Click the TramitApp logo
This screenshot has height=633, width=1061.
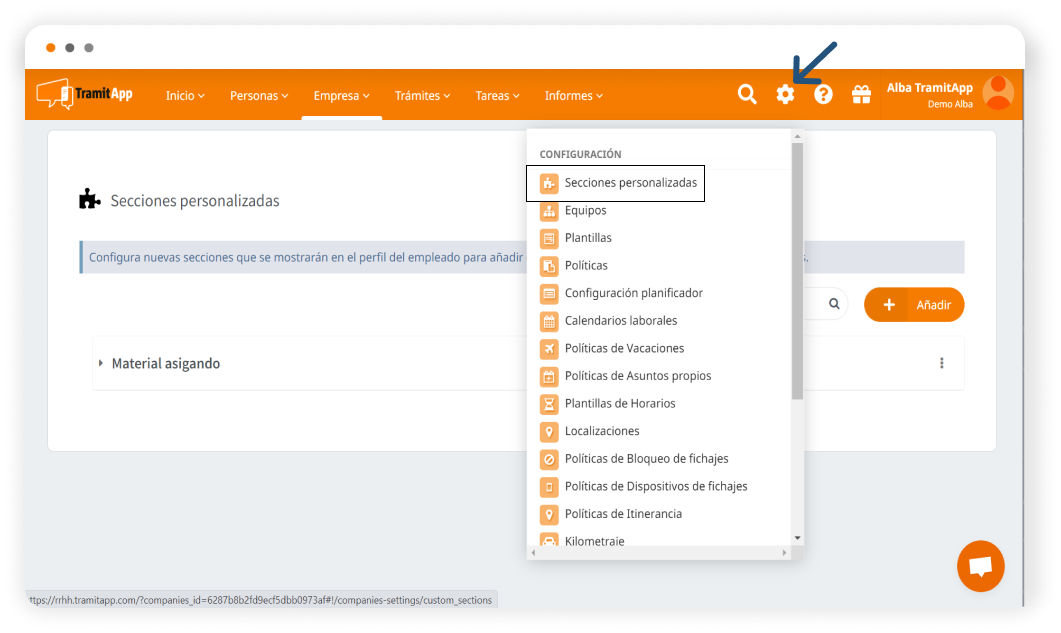(84, 94)
